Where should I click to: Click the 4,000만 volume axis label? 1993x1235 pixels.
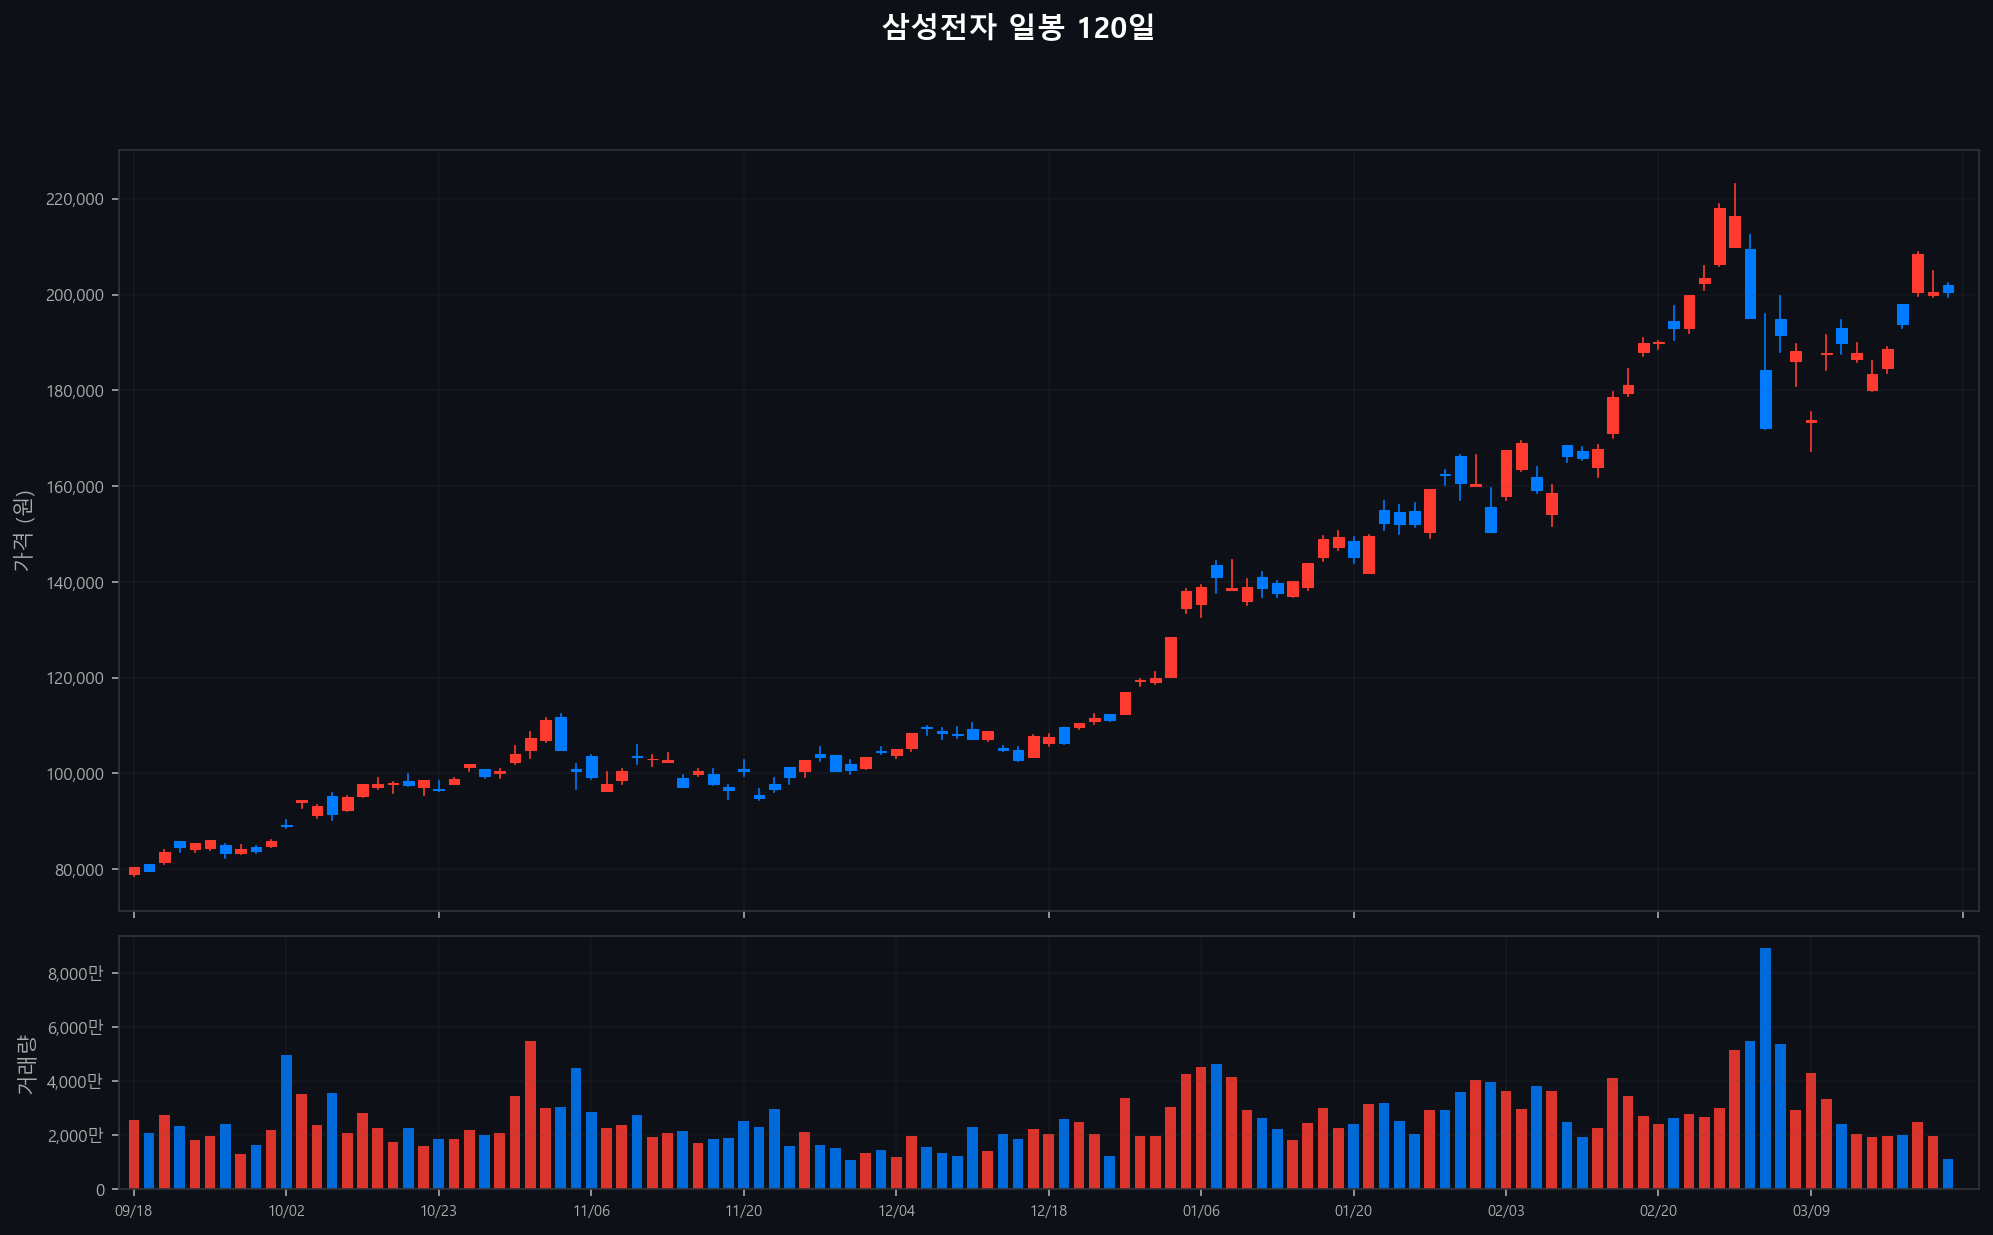75,1081
